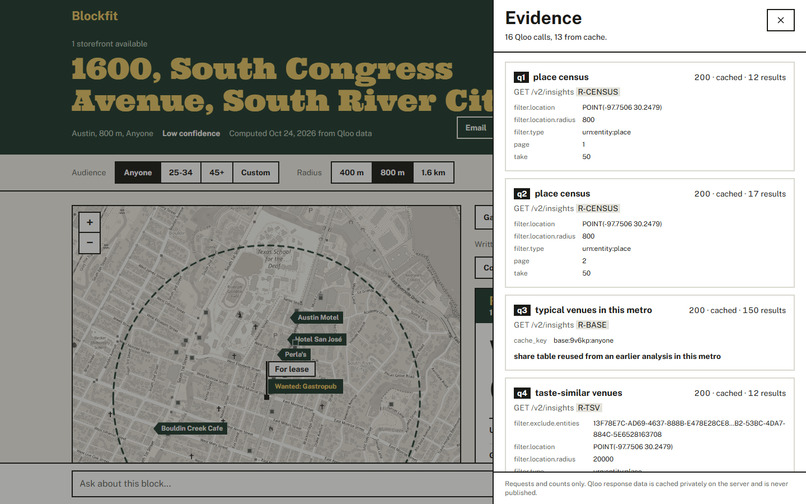
Task: Click the Bouldin Creek Cafe marker
Action: [191, 428]
